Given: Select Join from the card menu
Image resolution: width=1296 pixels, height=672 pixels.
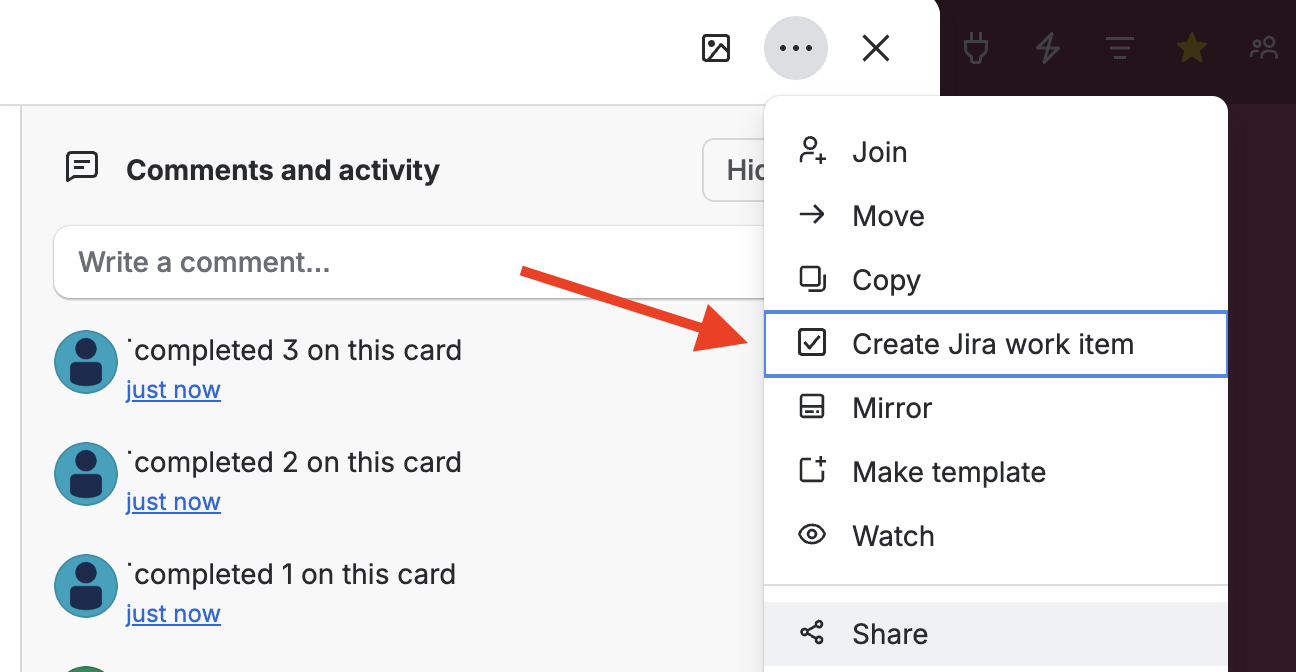Looking at the screenshot, I should pyautogui.click(x=996, y=152).
